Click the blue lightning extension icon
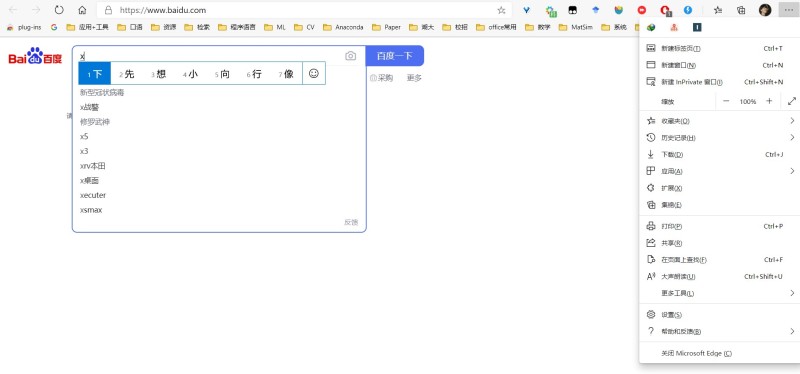Image resolution: width=800 pixels, height=374 pixels. click(688, 10)
